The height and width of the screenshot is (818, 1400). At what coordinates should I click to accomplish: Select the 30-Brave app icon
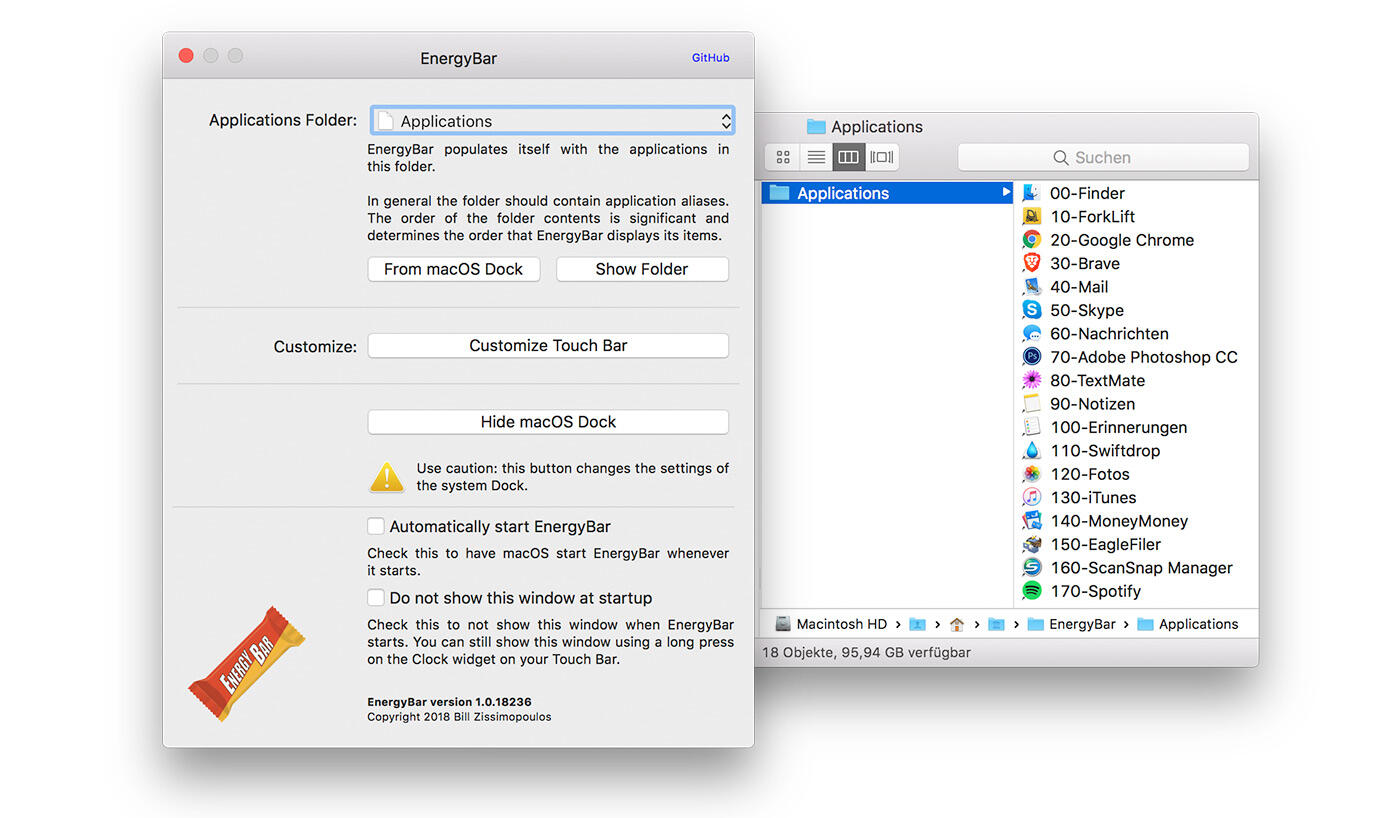[1032, 263]
